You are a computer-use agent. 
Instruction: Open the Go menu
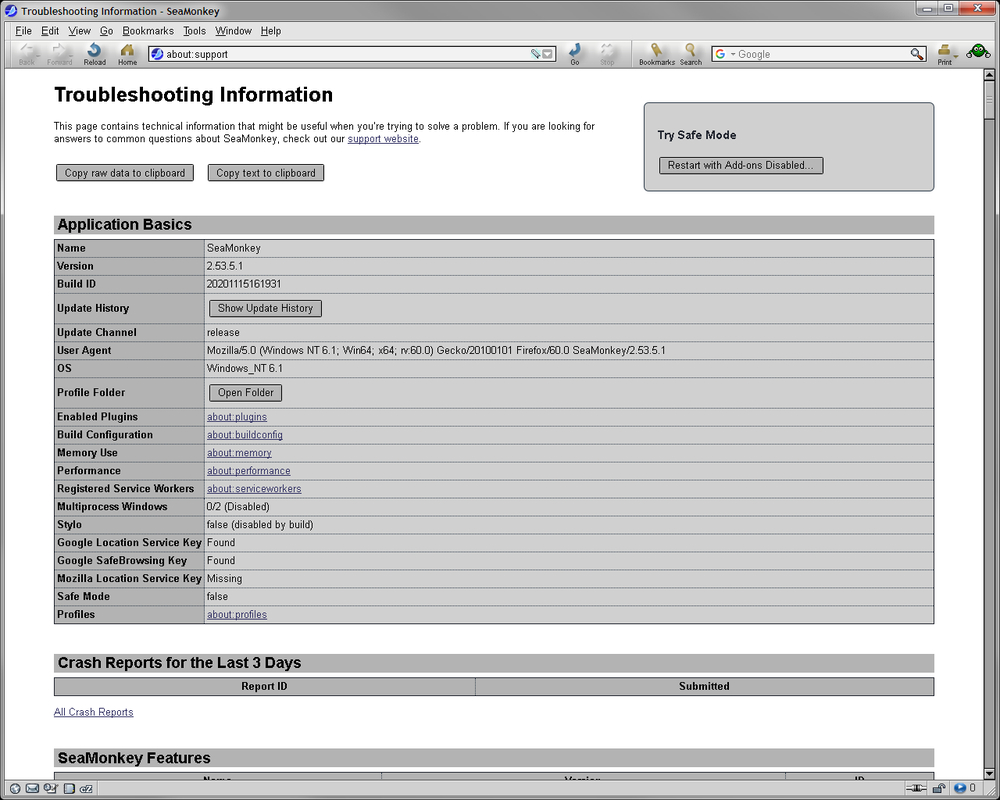107,31
